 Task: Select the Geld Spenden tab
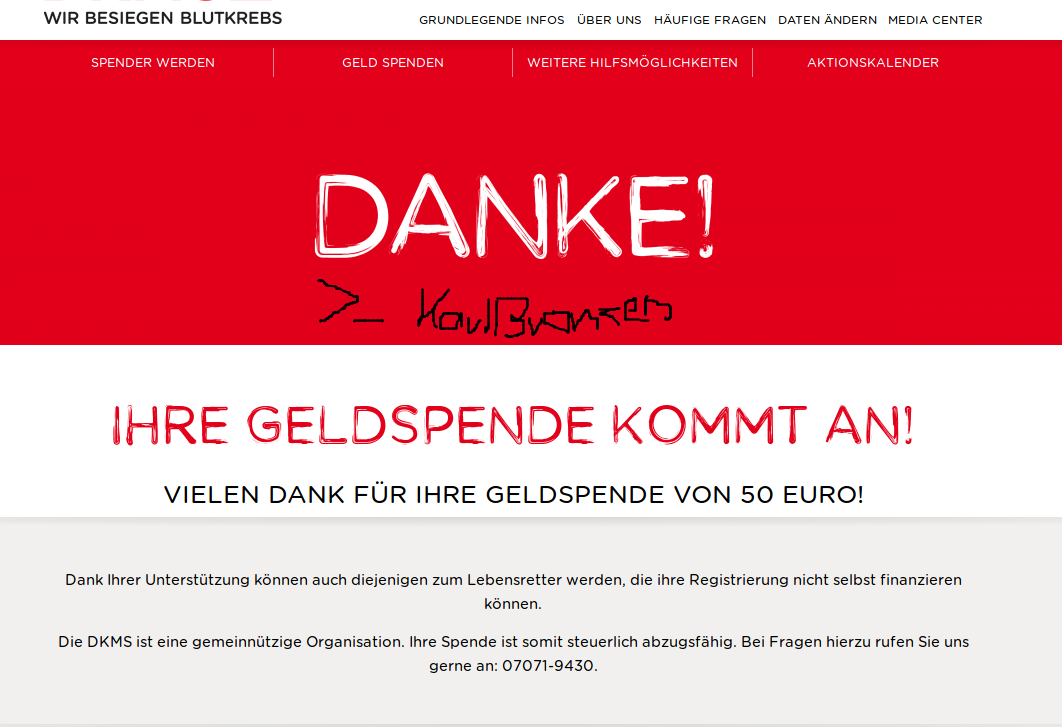click(x=393, y=62)
